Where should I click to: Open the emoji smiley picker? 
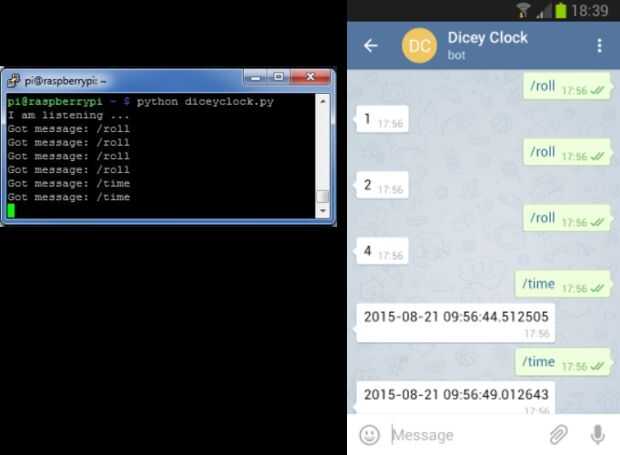click(x=370, y=435)
